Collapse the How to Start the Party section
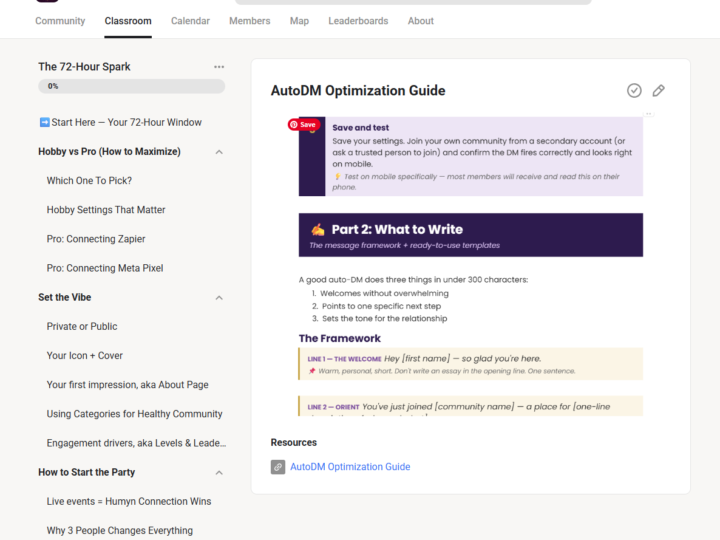Viewport: 720px width, 540px height. coord(219,472)
